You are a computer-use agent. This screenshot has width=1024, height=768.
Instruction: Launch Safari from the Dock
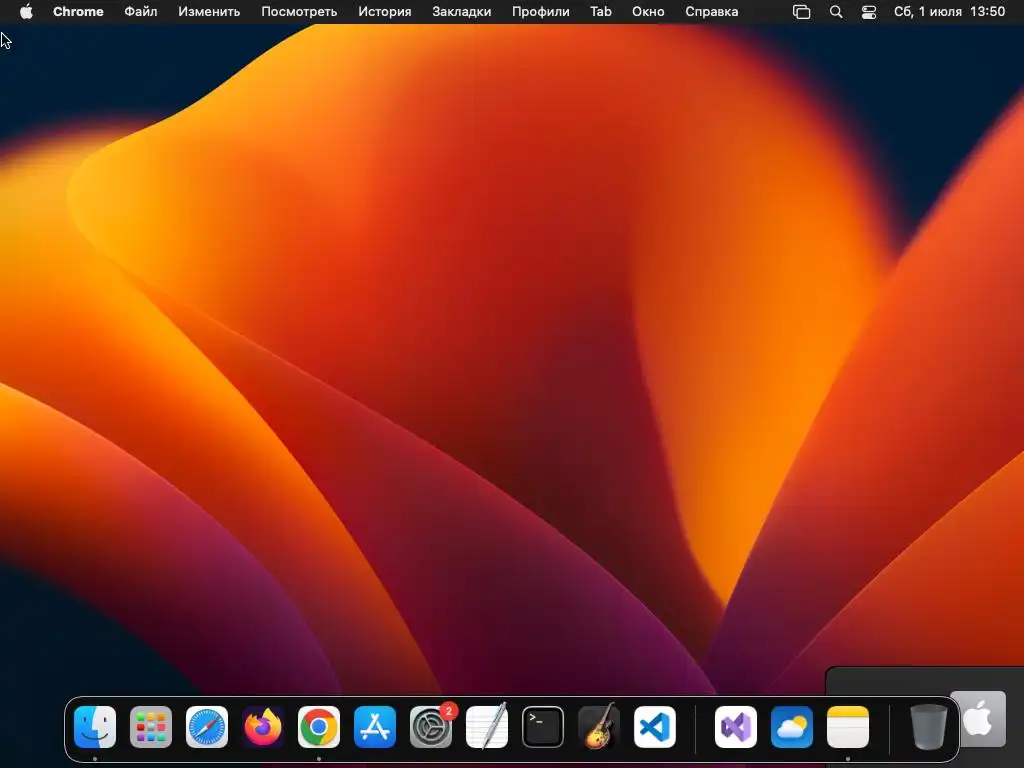[x=207, y=726]
